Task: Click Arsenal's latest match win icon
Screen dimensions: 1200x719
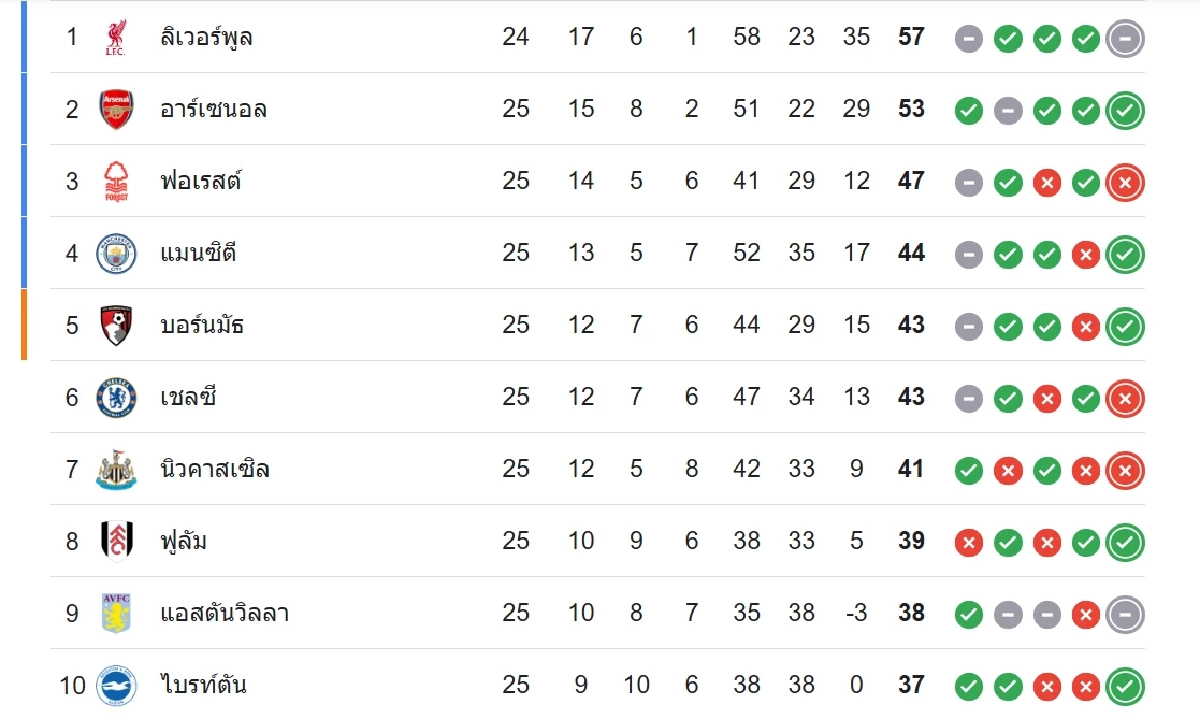Action: click(x=1125, y=110)
